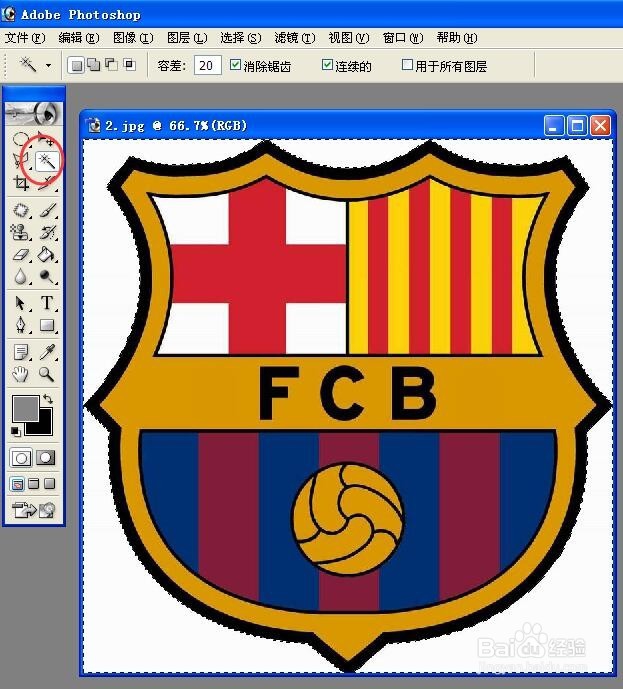The height and width of the screenshot is (689, 623).
Task: Select the Move tool
Action: tap(45, 139)
